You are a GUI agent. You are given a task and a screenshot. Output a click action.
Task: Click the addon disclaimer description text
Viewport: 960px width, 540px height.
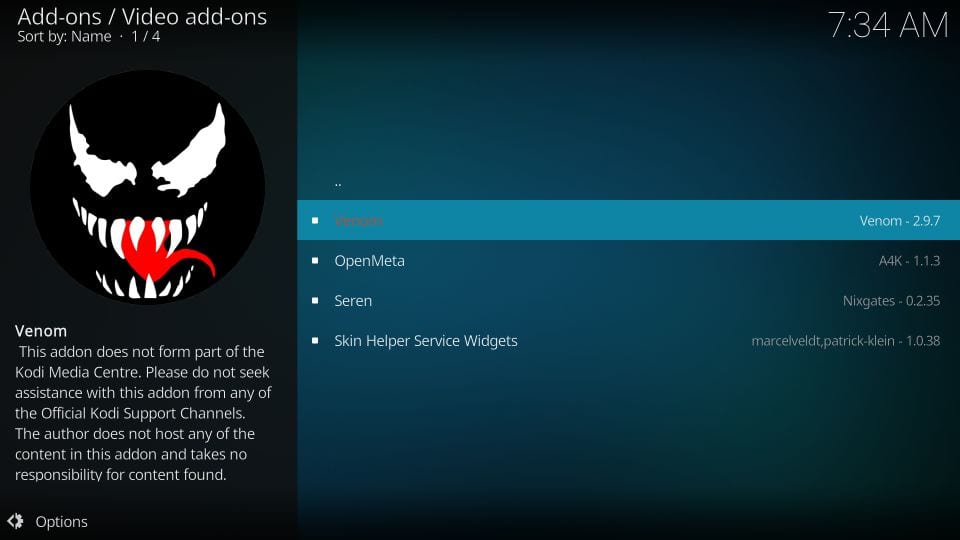pyautogui.click(x=143, y=413)
